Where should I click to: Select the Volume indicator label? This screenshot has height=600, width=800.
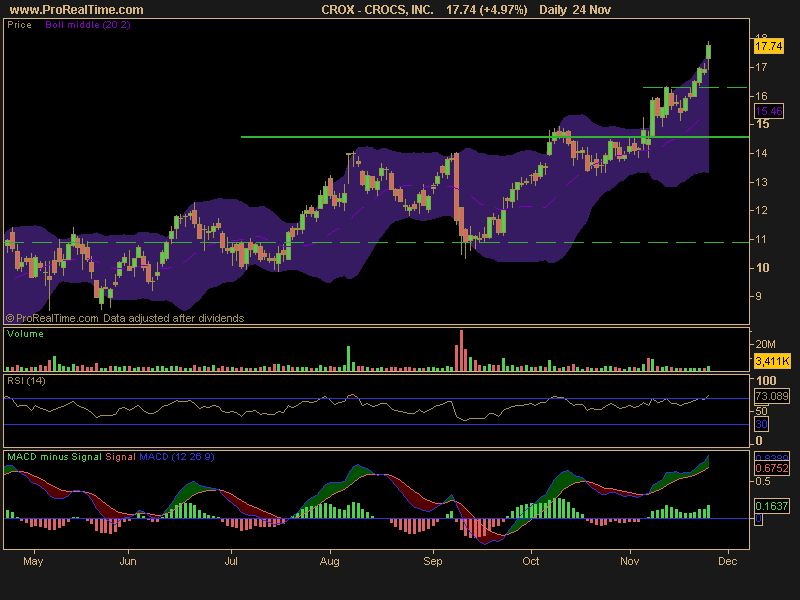26,333
